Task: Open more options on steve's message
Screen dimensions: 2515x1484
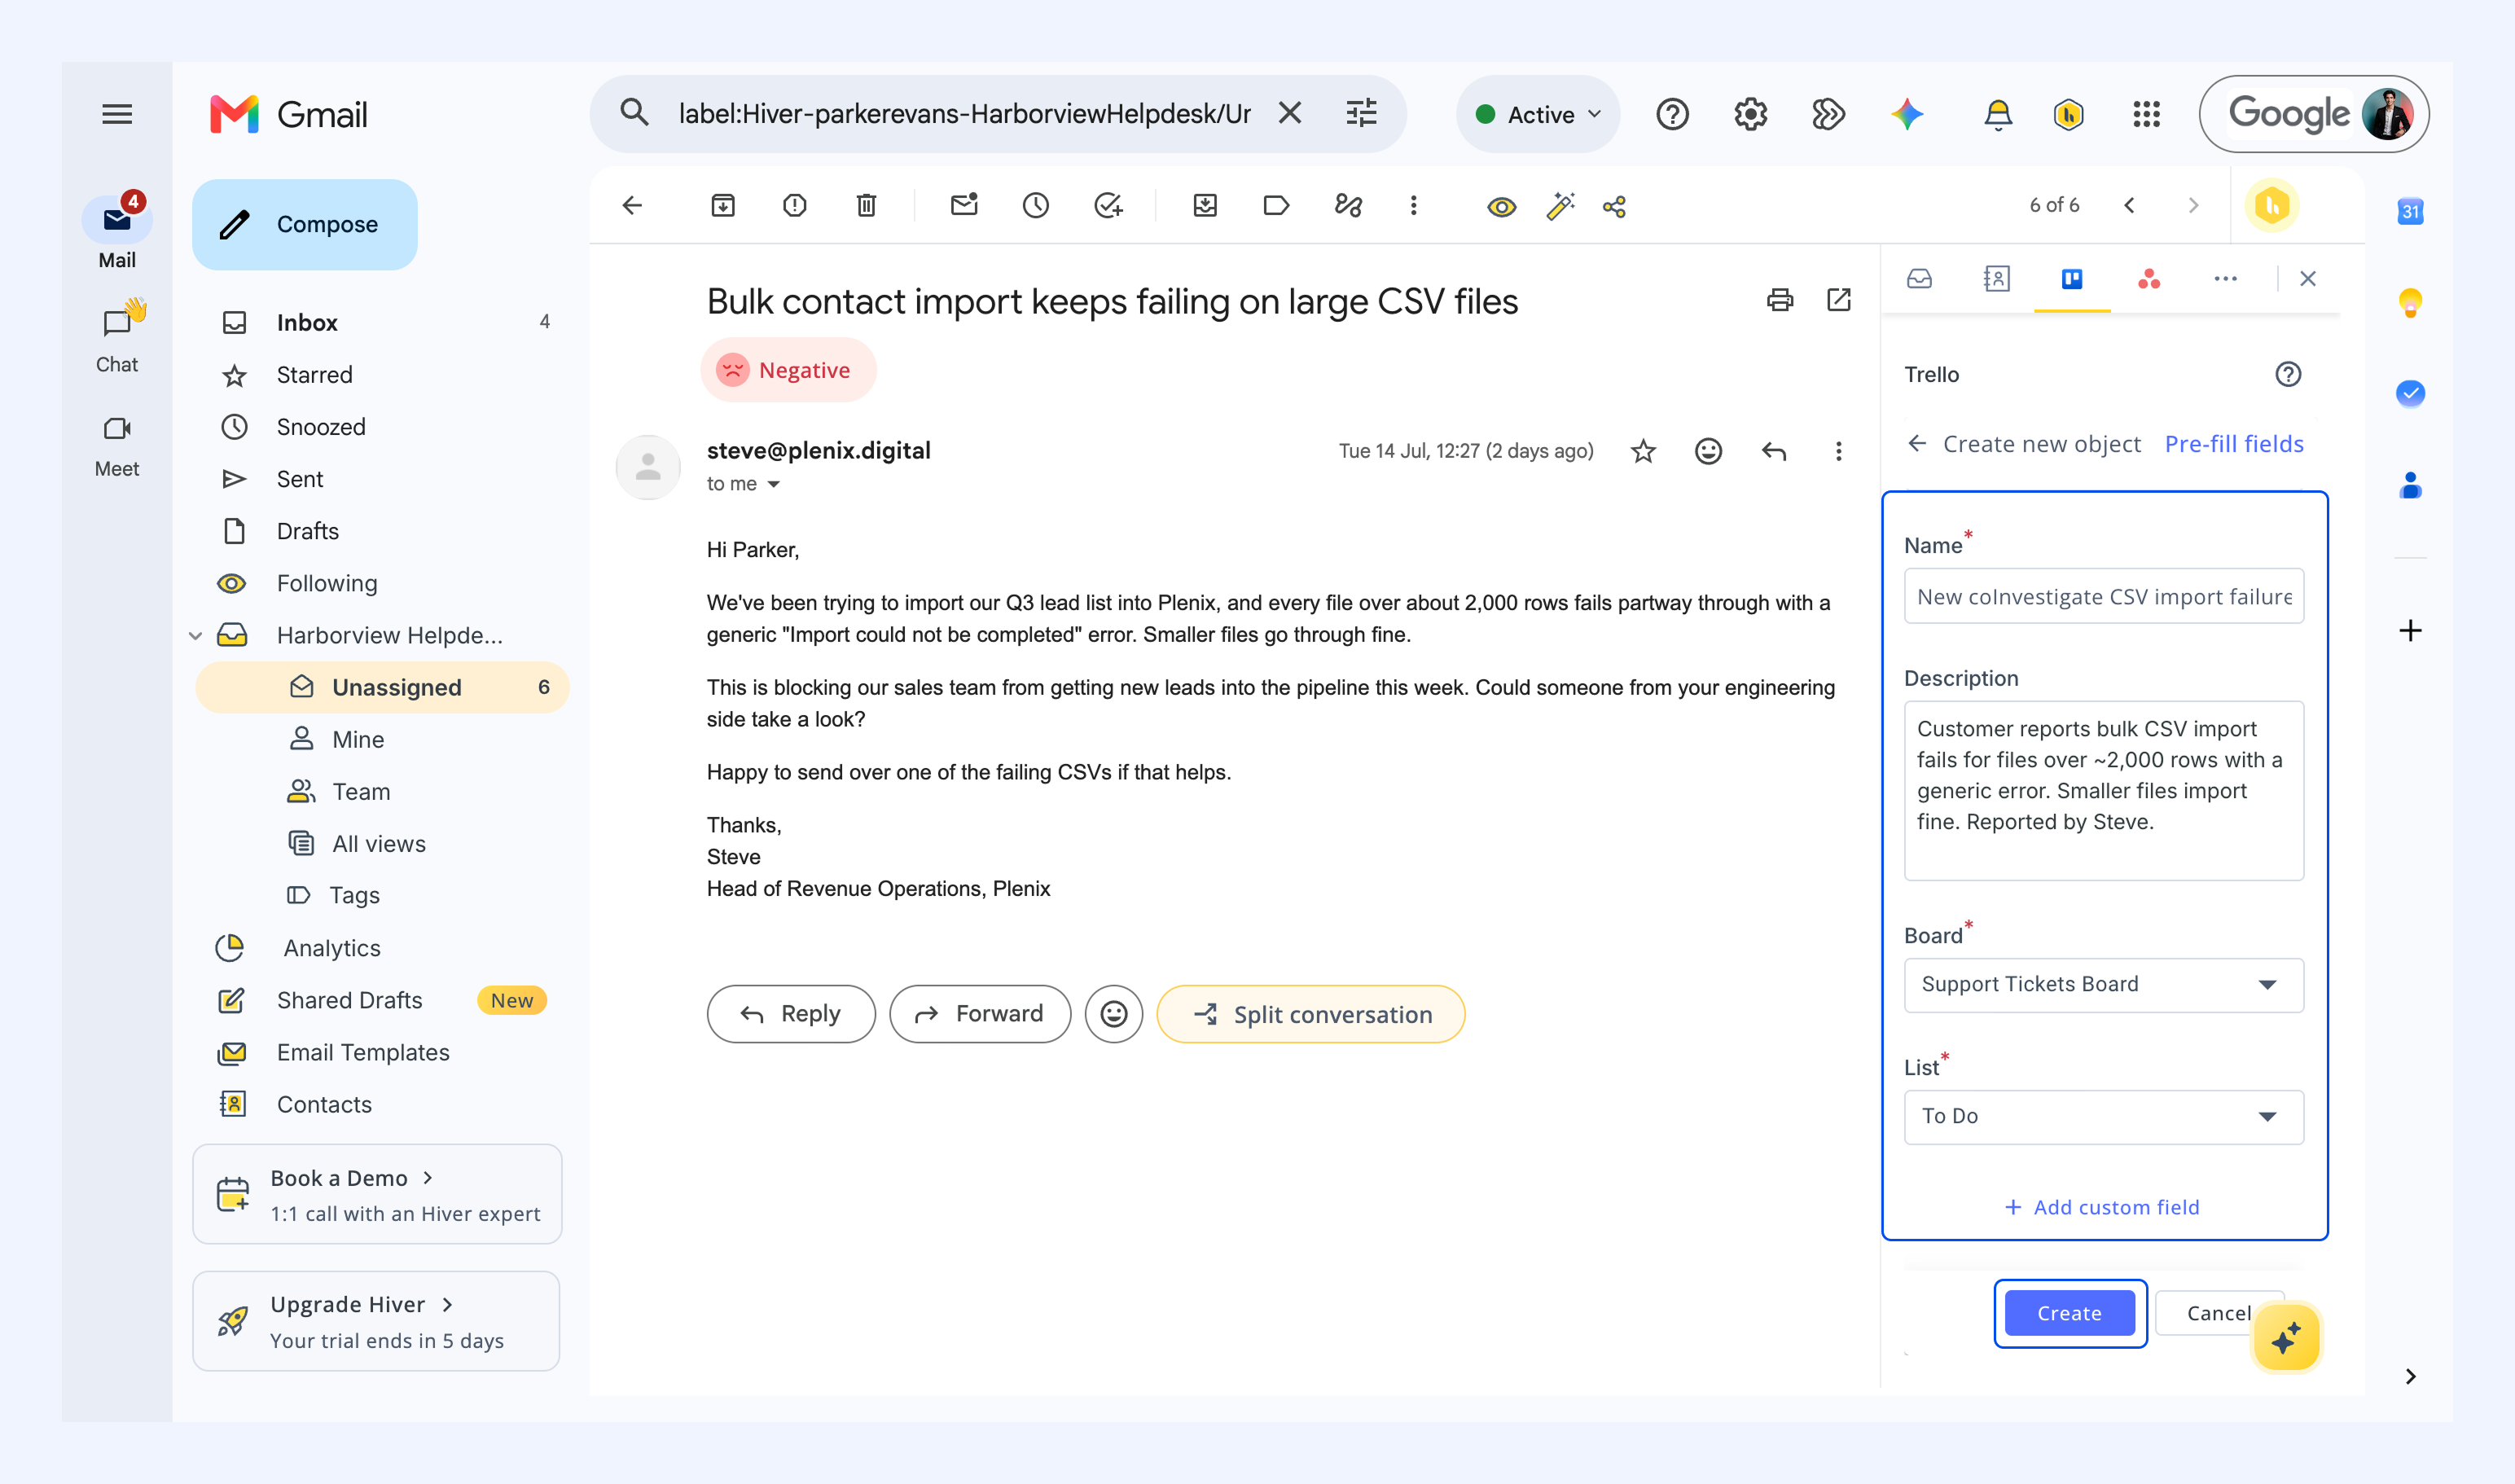Action: tap(1838, 452)
